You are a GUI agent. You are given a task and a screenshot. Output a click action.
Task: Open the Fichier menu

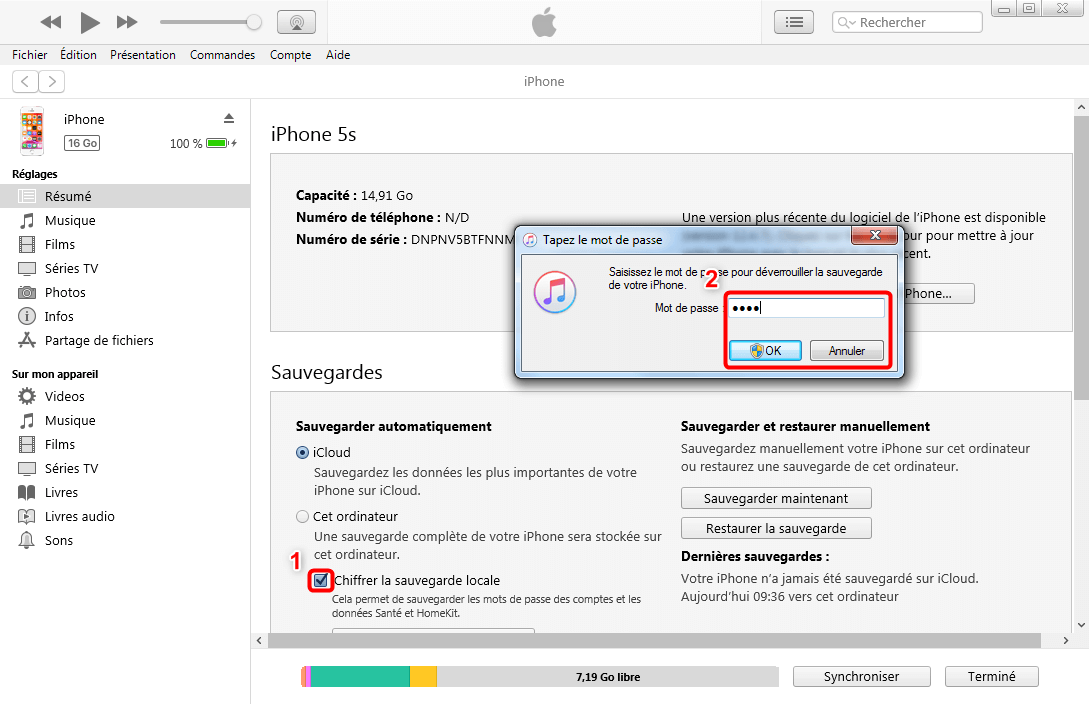pyautogui.click(x=30, y=55)
